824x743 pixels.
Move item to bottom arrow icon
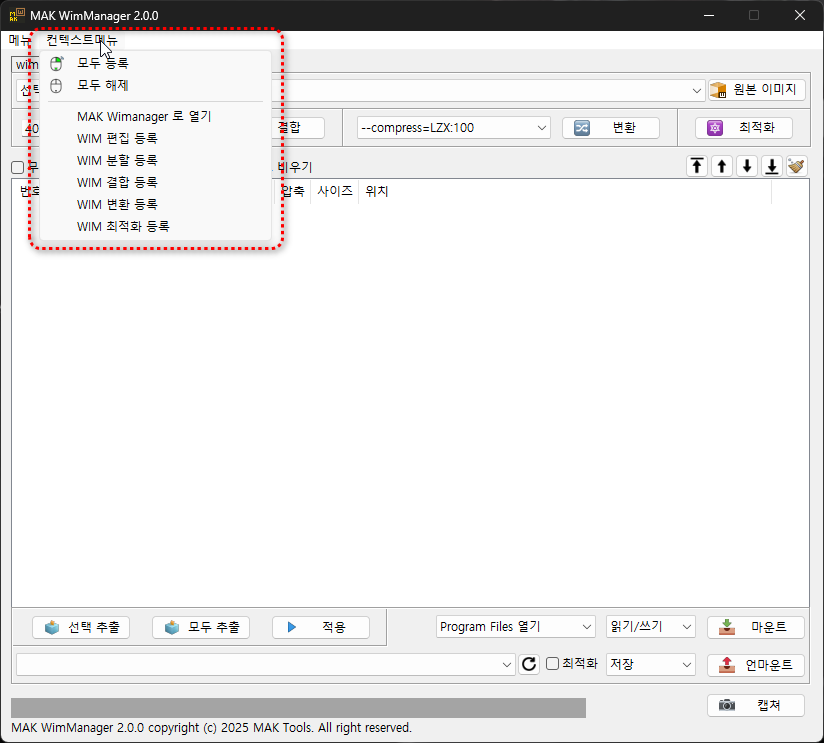tap(772, 167)
